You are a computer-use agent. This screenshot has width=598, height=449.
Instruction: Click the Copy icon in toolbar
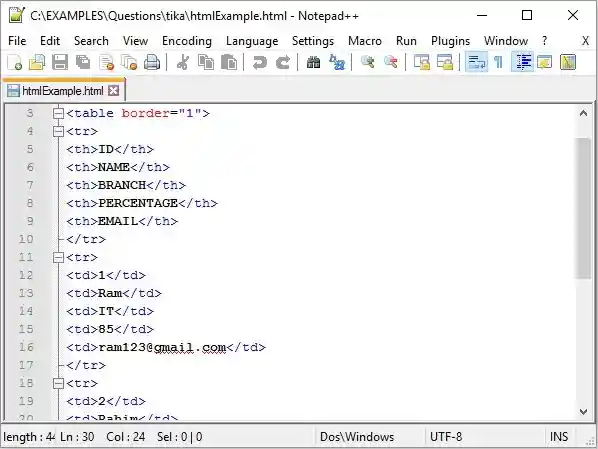point(206,62)
